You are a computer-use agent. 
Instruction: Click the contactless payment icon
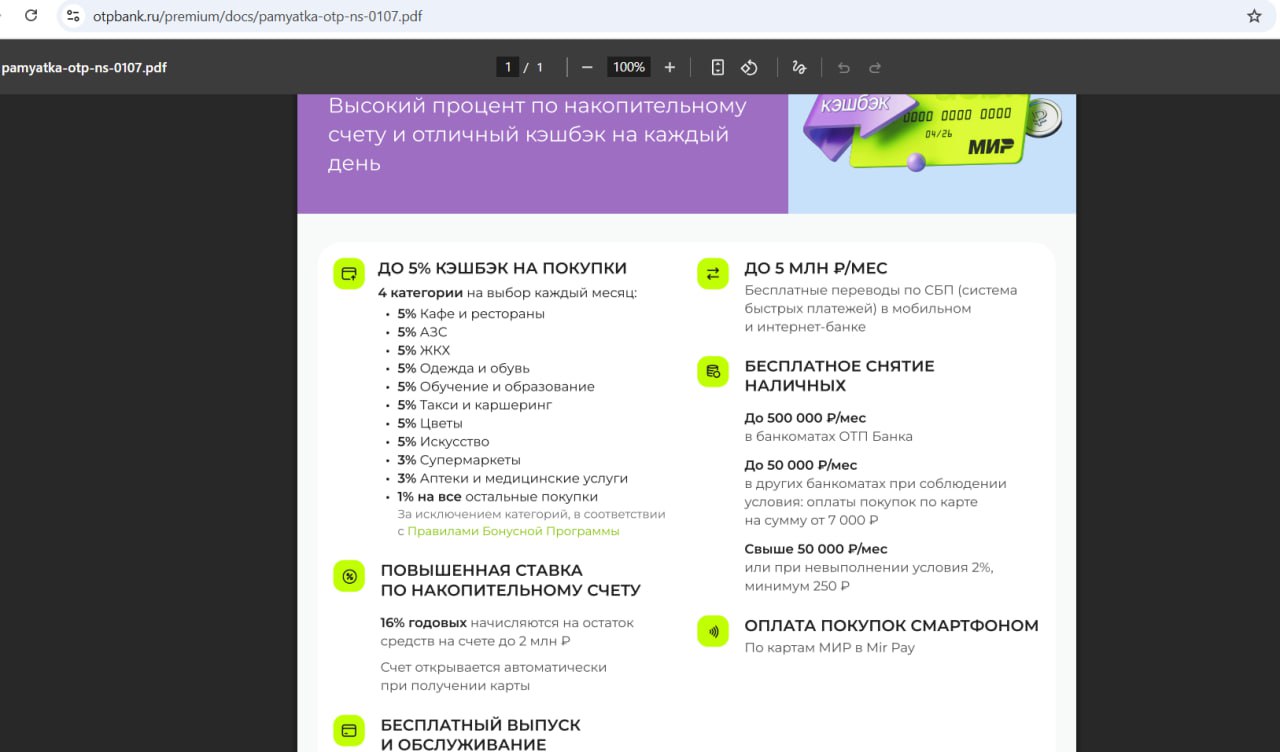(713, 631)
